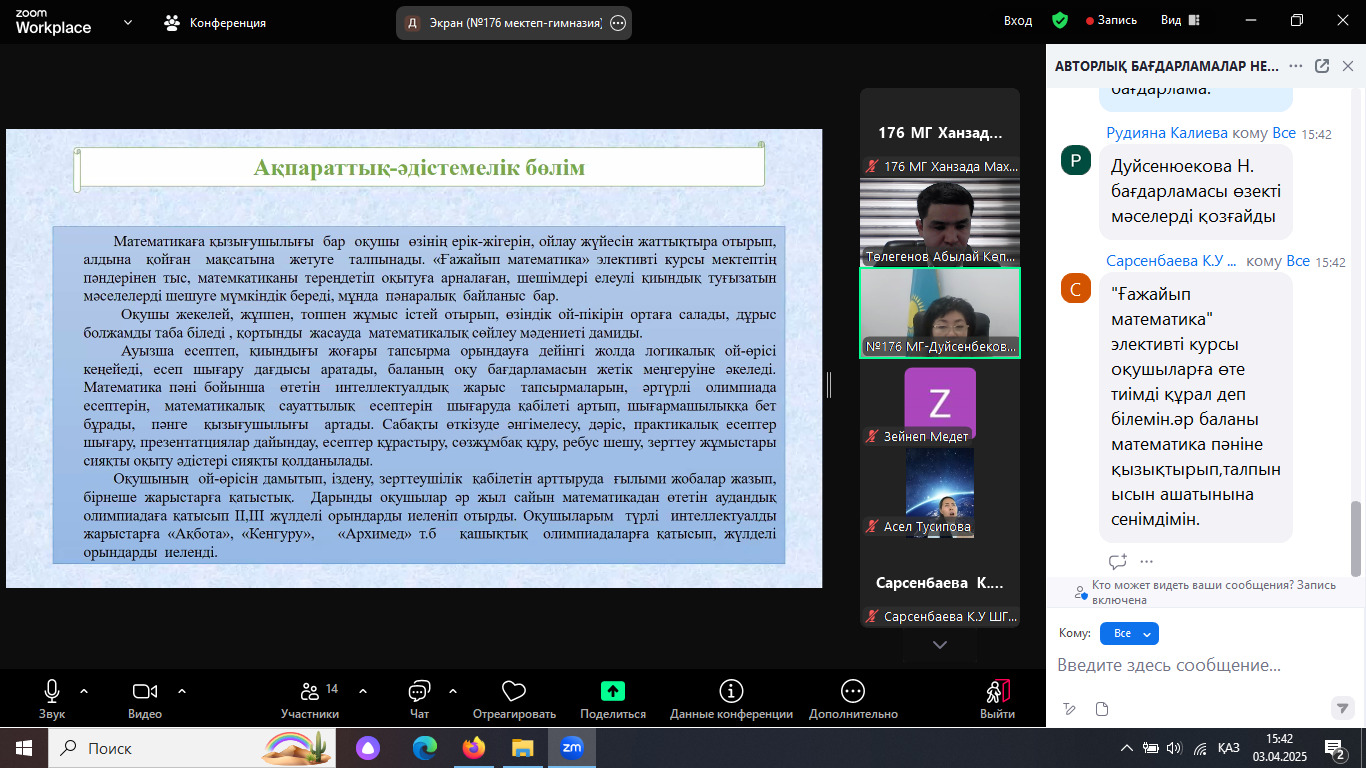Open the Participants panel (Участники)
The height and width of the screenshot is (768, 1366).
[310, 692]
